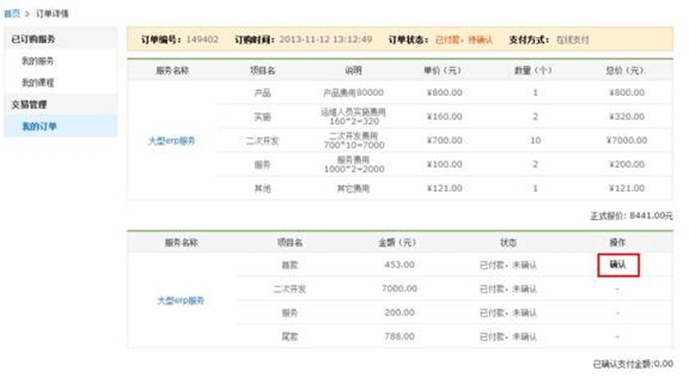Viewport: 689px width, 377px height.
Task: Click the 正式报价 8441.00元 total
Action: click(631, 216)
